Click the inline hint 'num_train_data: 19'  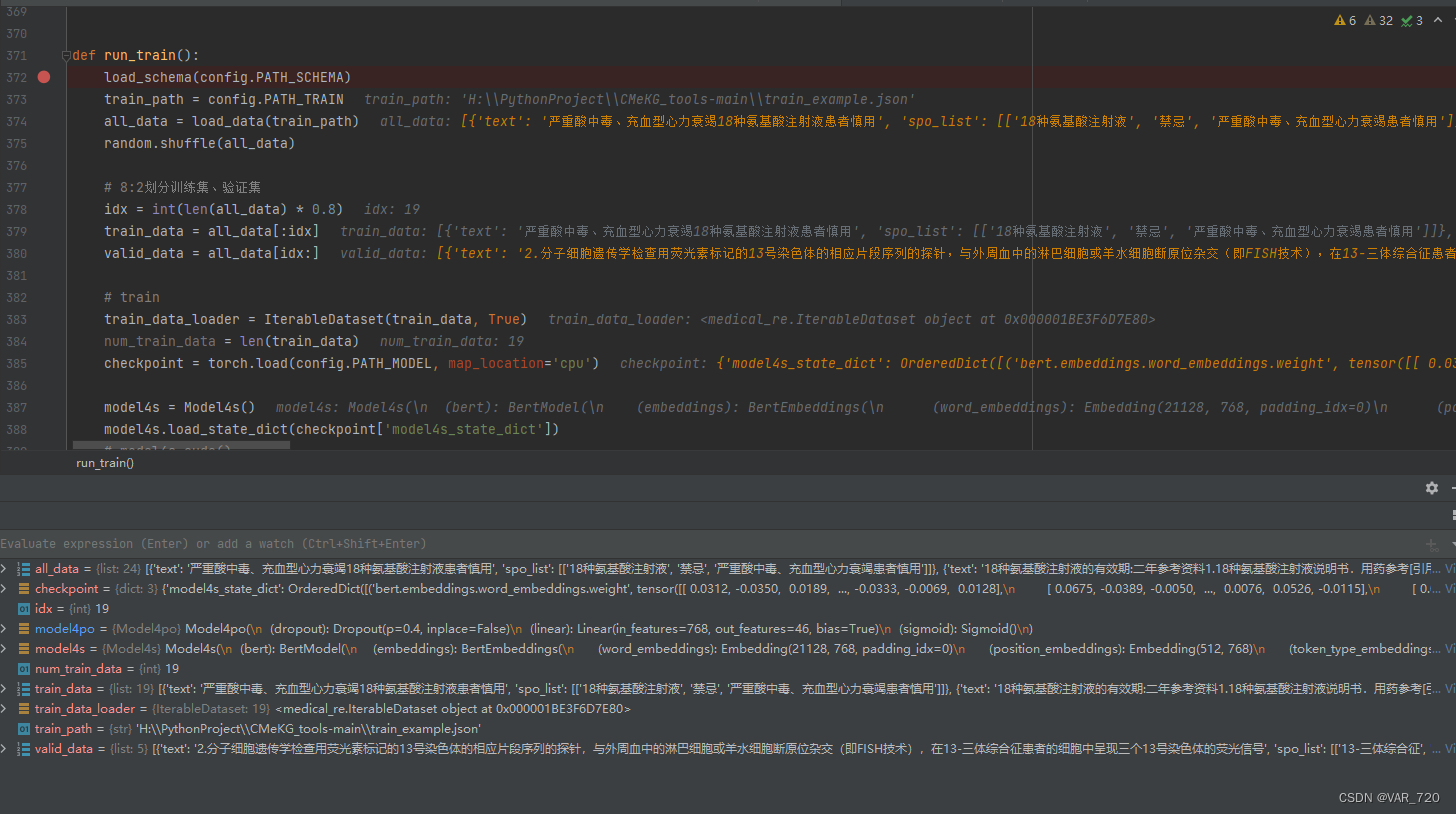point(452,341)
